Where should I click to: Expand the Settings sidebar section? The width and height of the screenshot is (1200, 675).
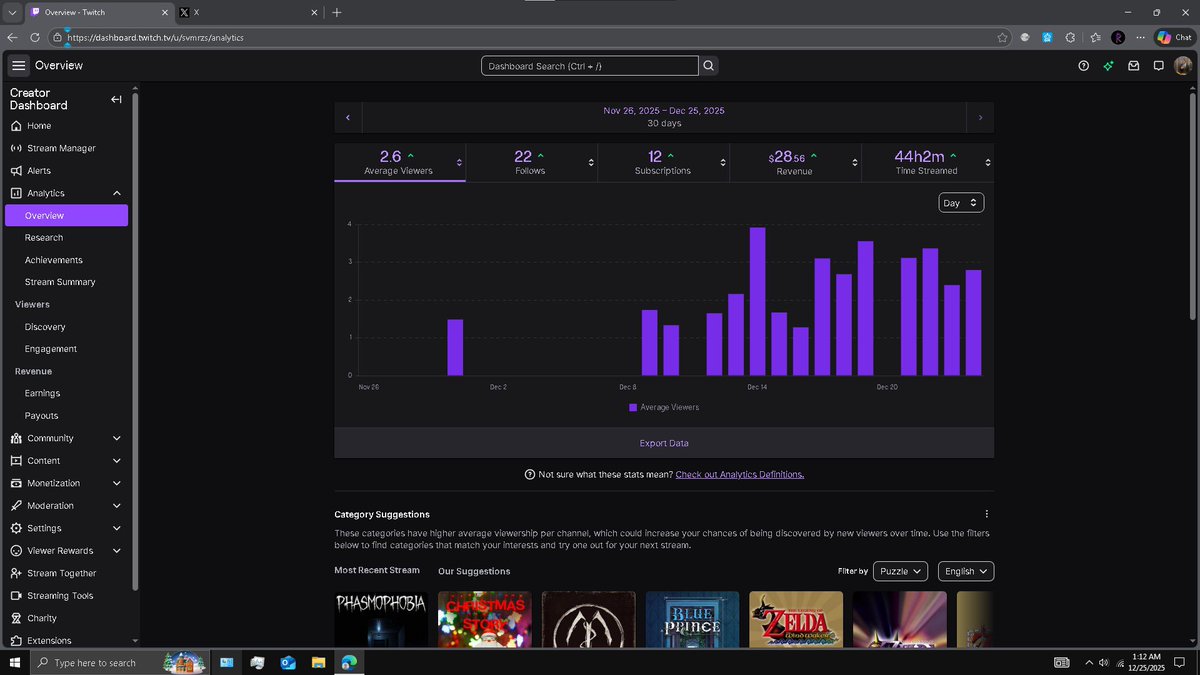click(117, 528)
